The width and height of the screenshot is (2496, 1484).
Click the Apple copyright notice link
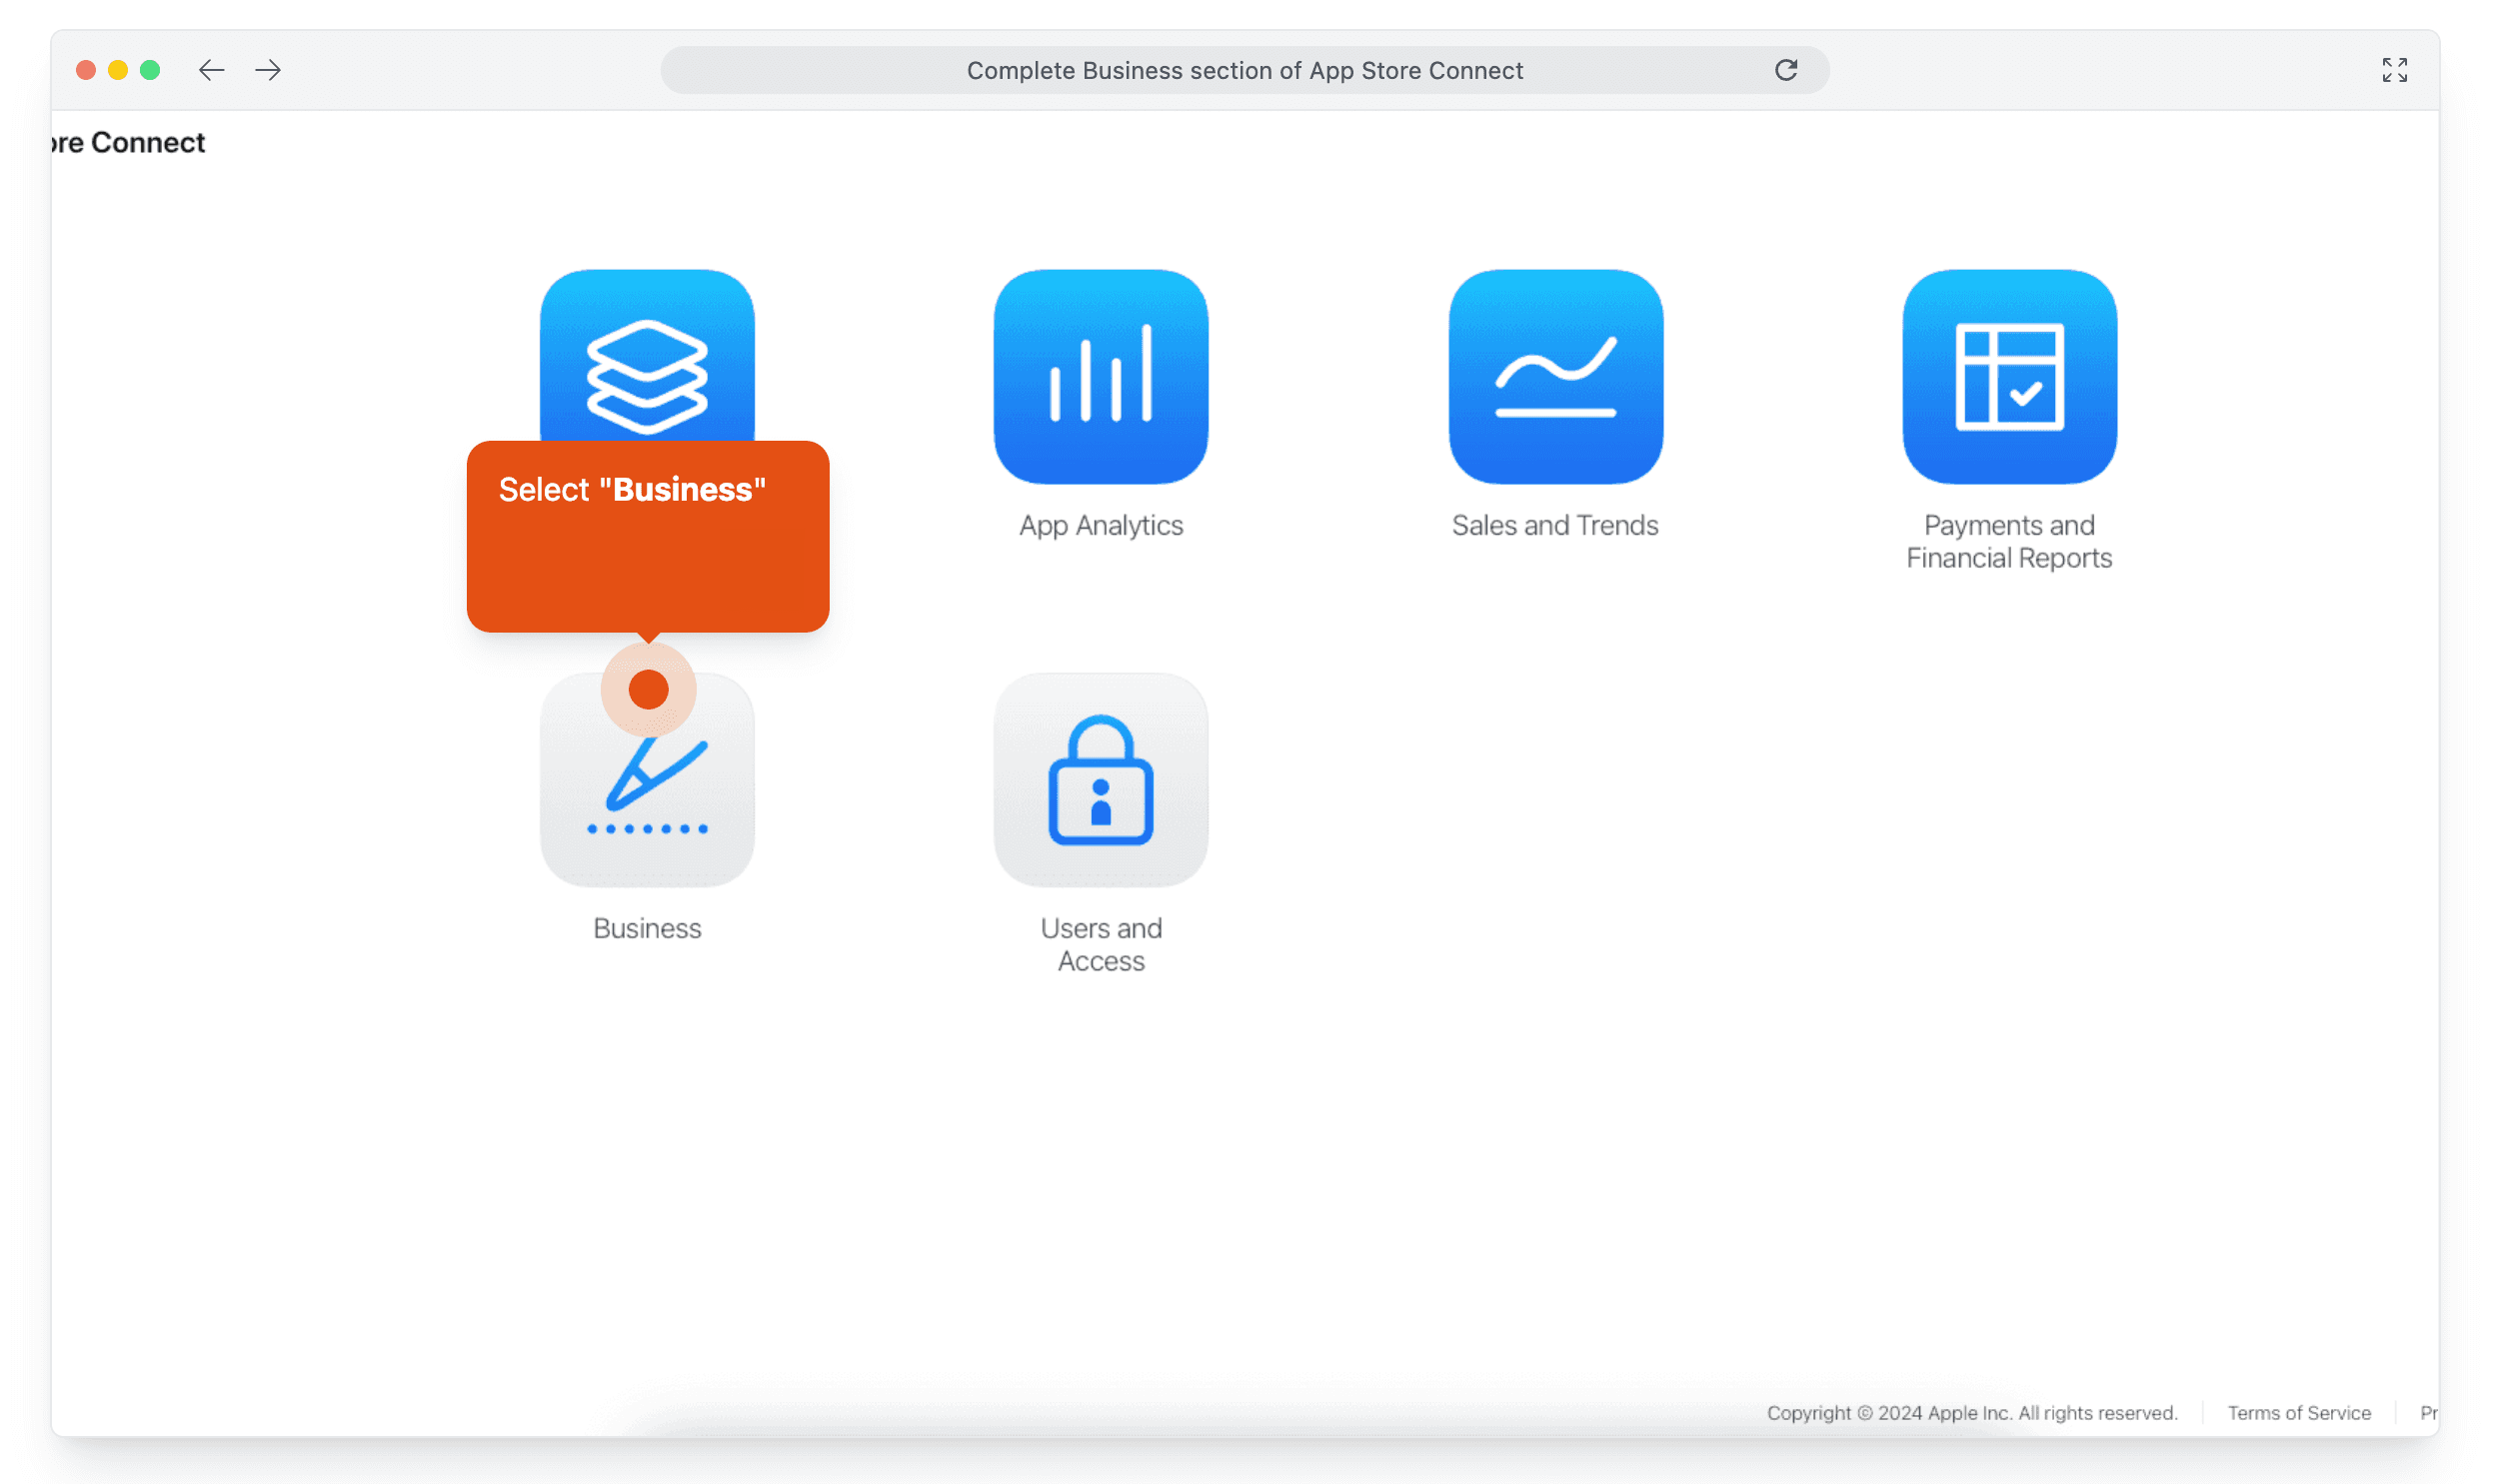(x=1973, y=1413)
